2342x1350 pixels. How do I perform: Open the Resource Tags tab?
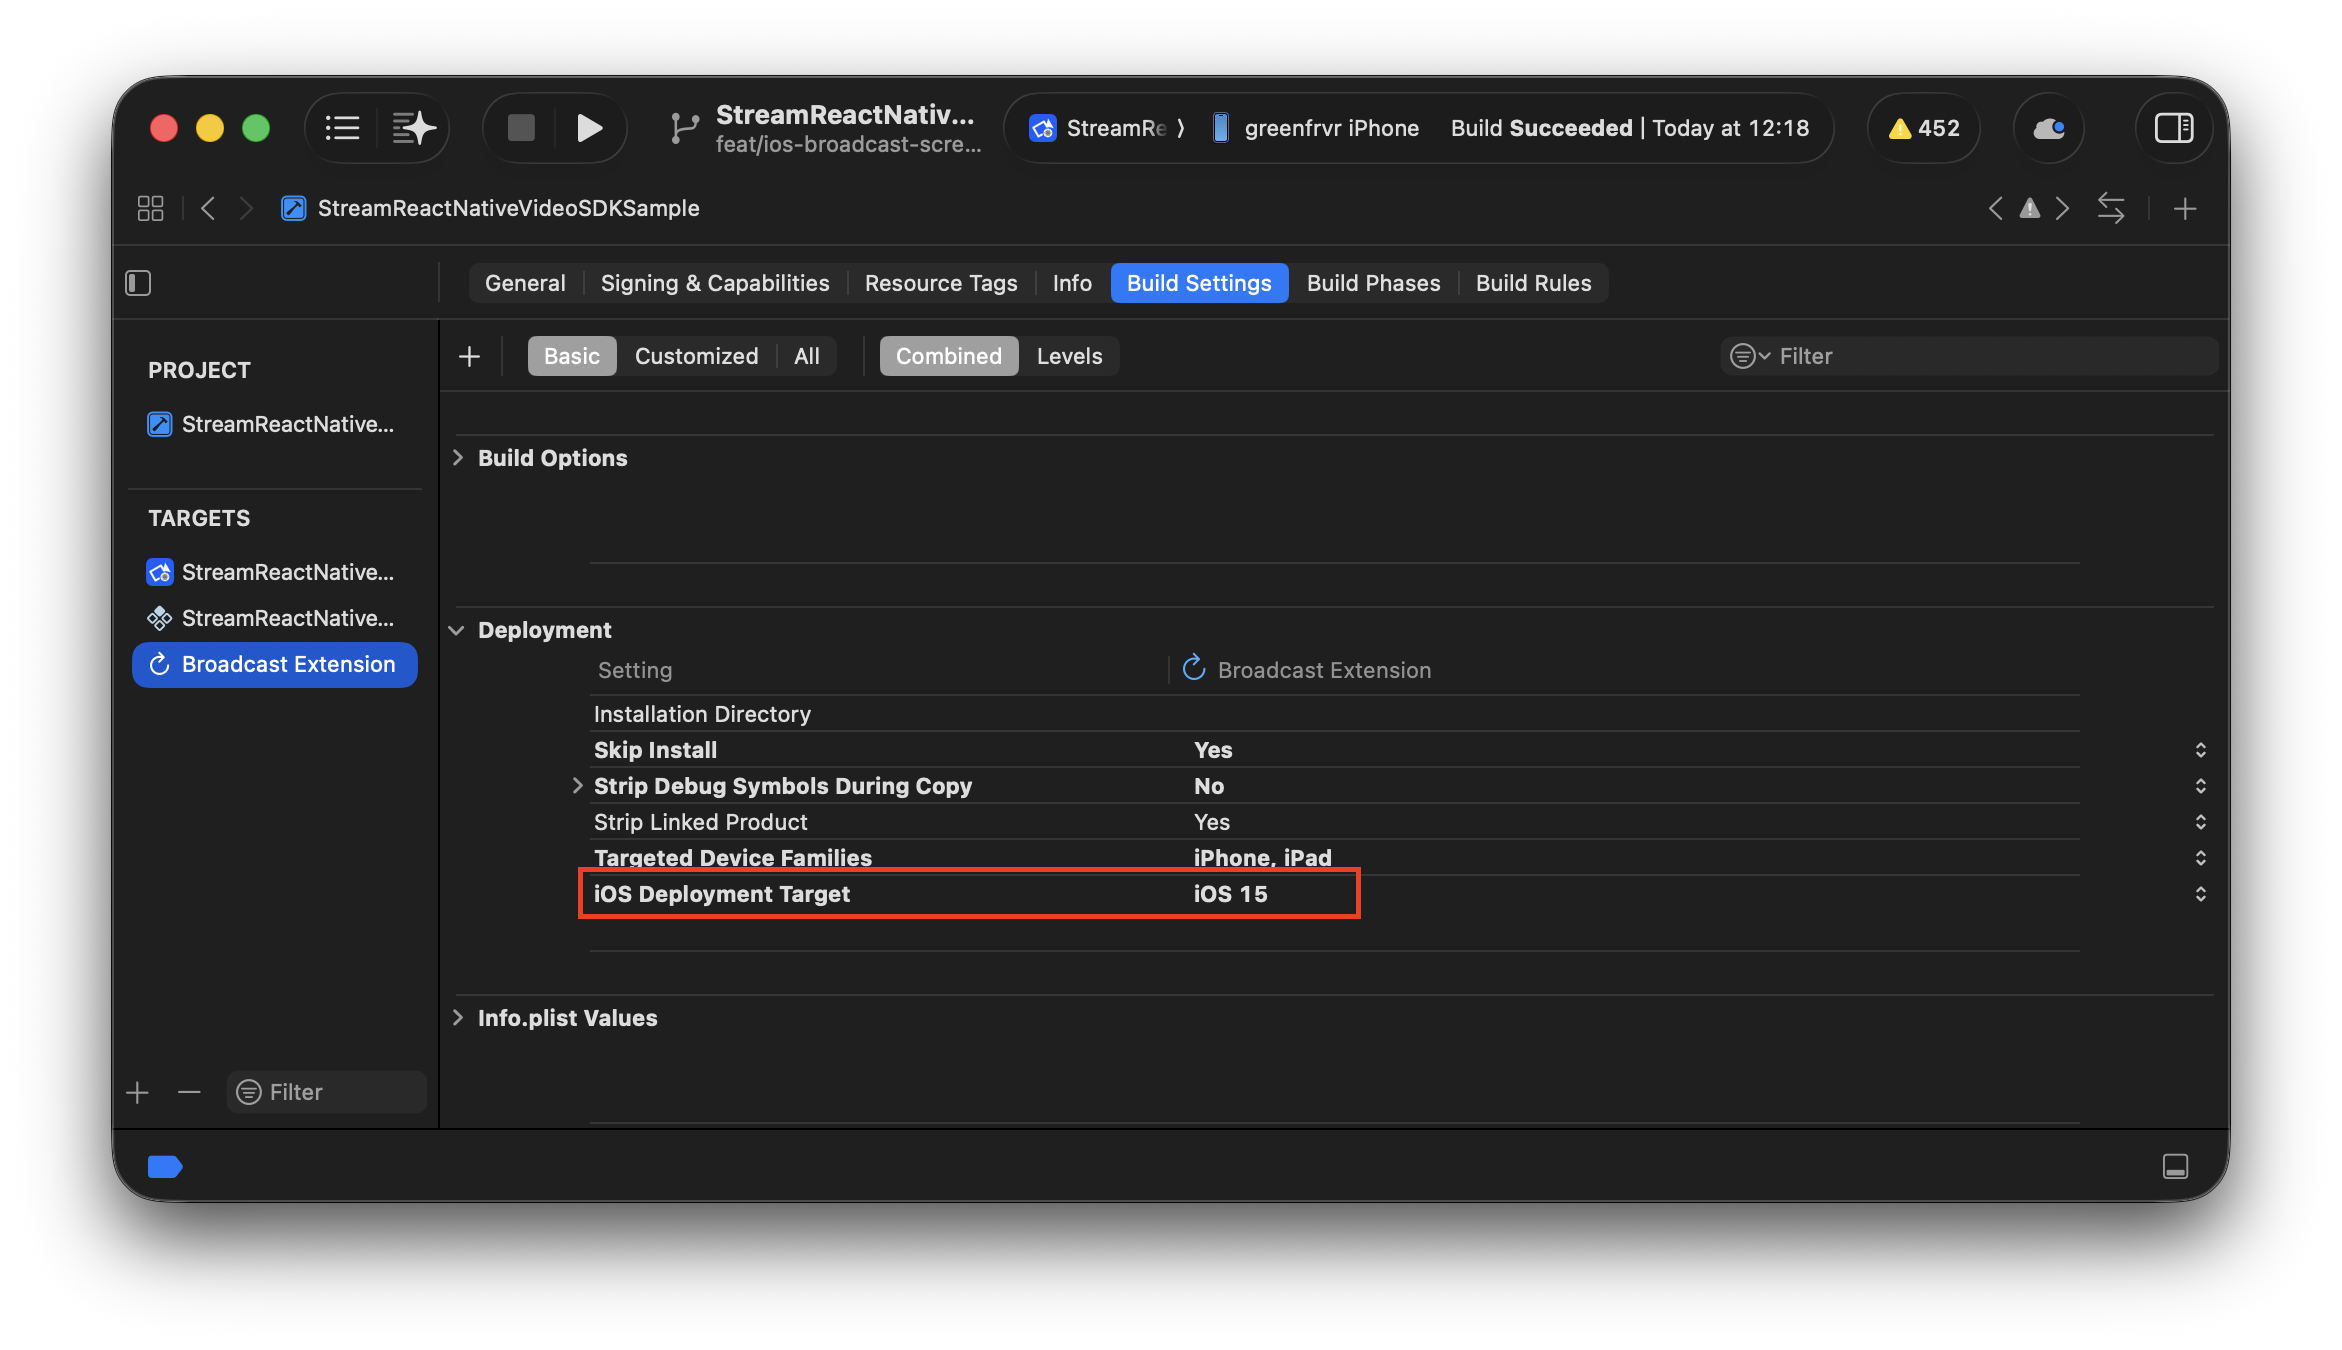coord(941,283)
